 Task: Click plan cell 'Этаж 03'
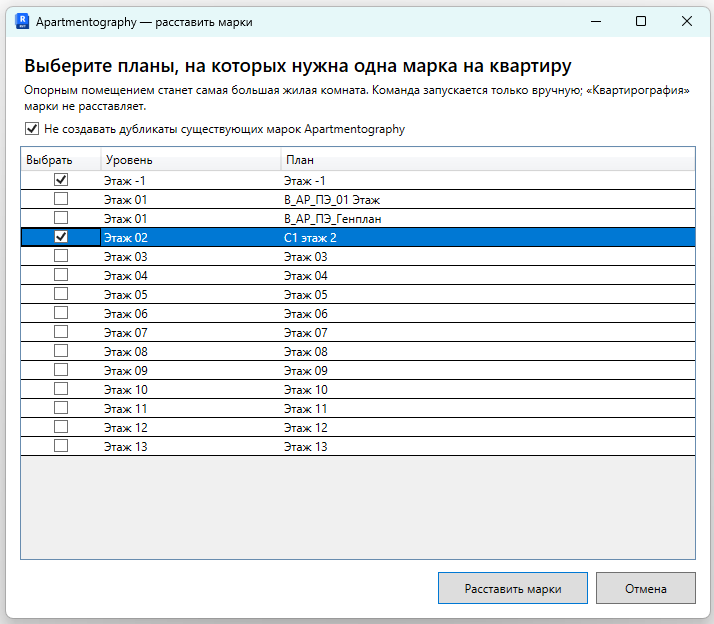pyautogui.click(x=488, y=256)
